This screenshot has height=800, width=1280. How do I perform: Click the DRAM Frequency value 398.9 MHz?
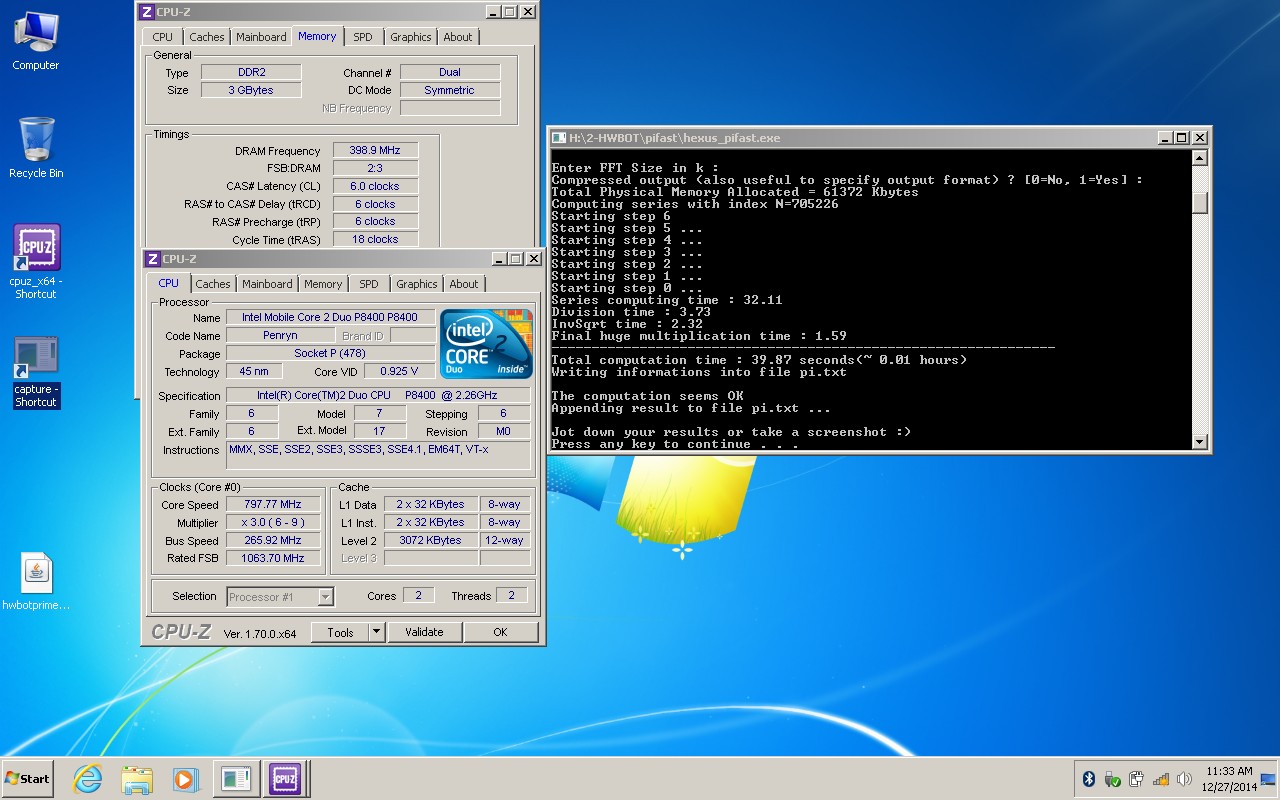point(375,151)
